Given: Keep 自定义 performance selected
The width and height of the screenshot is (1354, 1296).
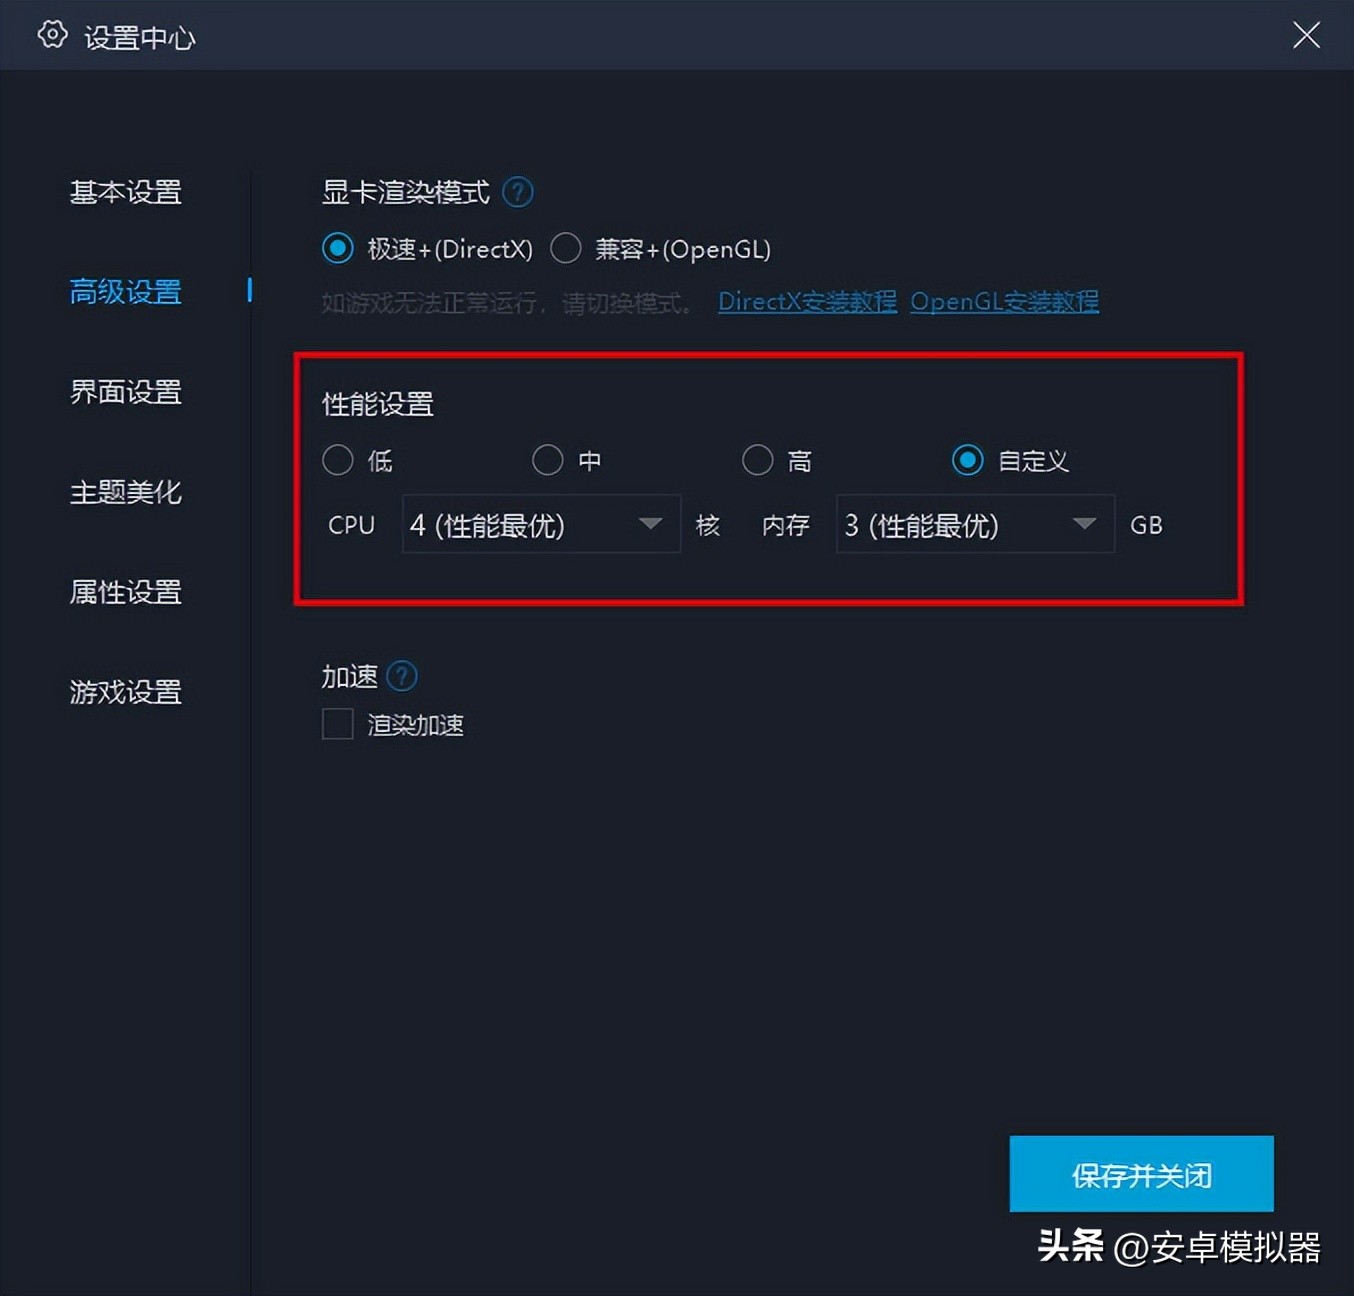Looking at the screenshot, I should coord(967,460).
